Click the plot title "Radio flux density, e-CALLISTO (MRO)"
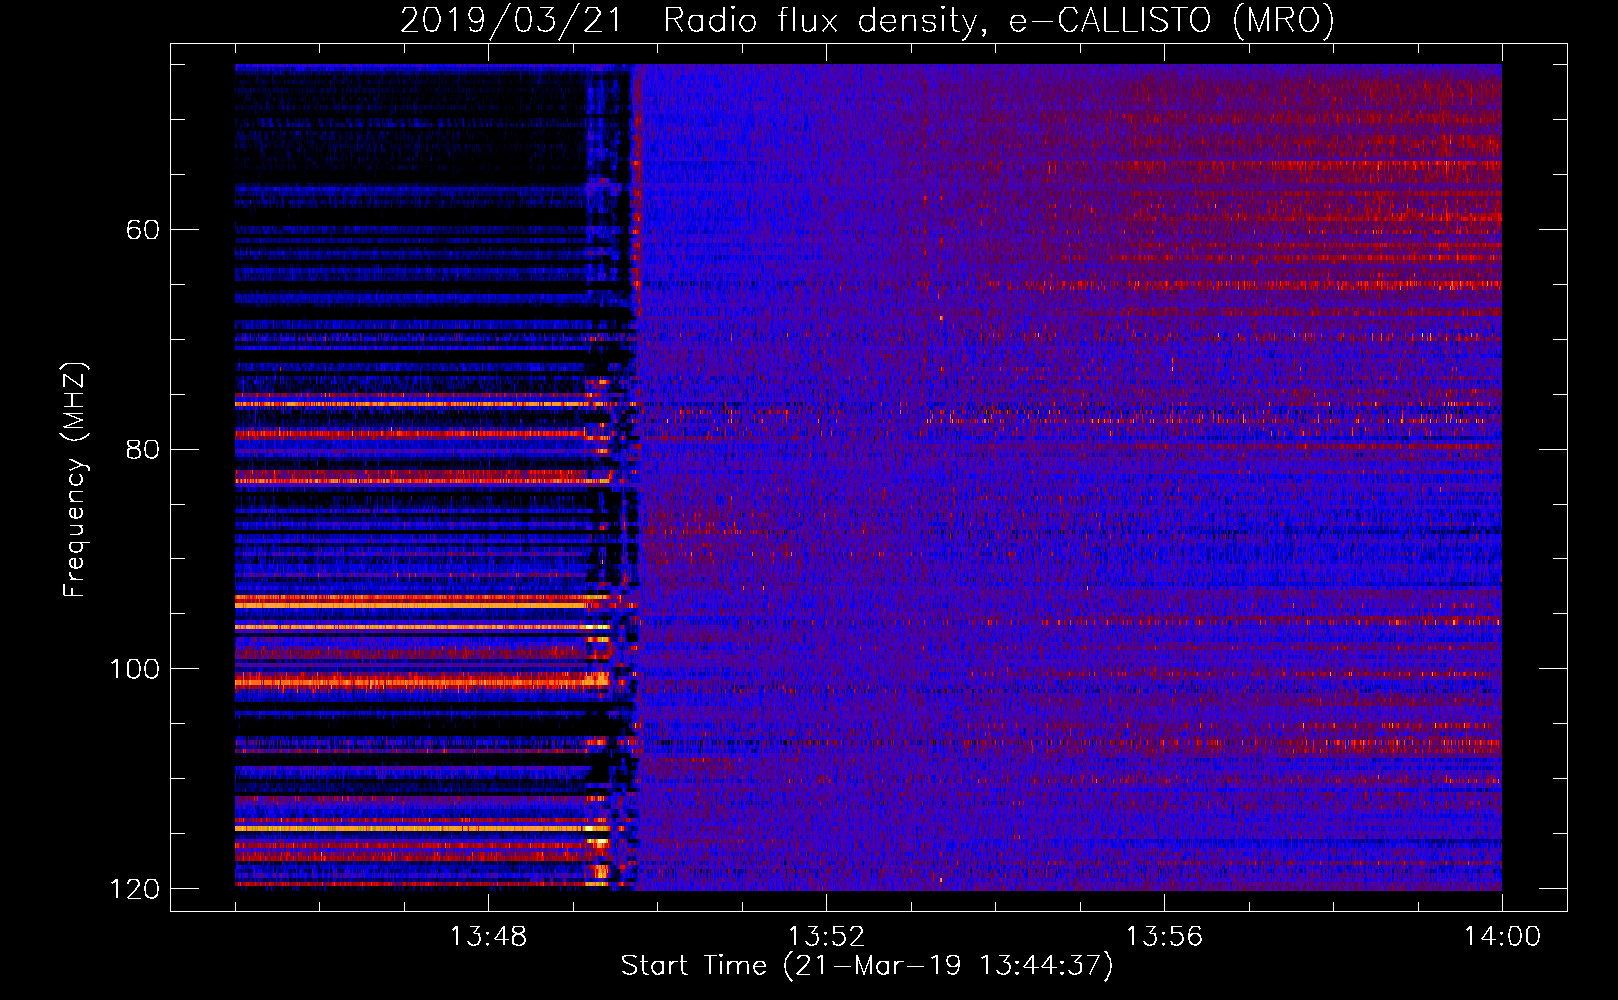The image size is (1618, 1000). [x=999, y=20]
